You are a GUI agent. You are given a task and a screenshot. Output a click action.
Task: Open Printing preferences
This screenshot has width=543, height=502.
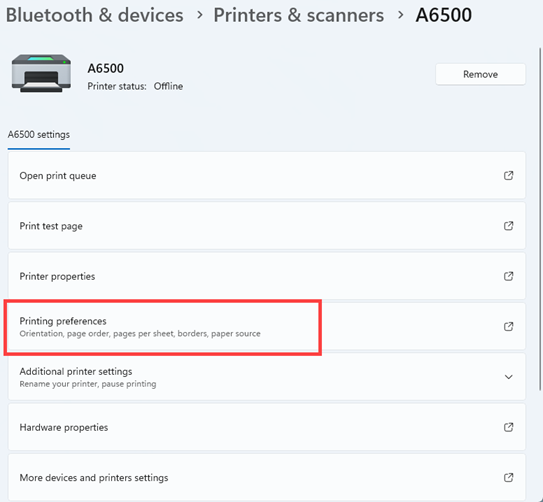tap(267, 326)
